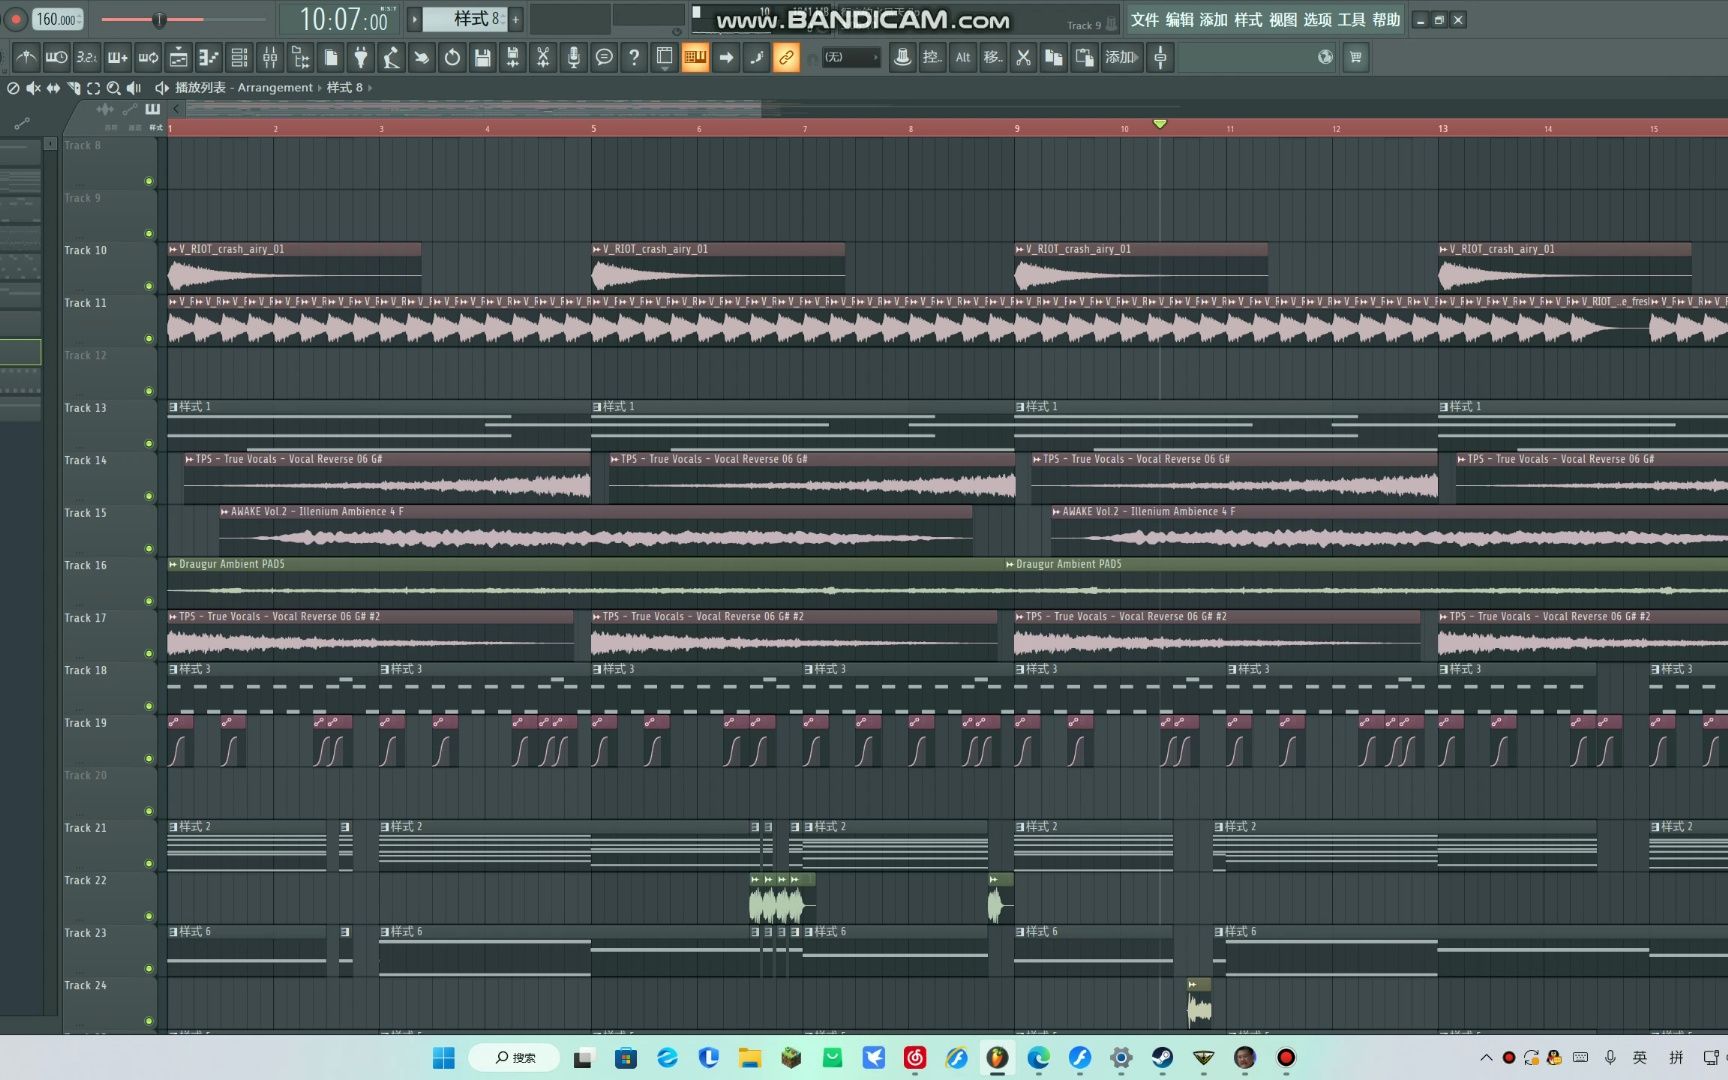Screen dimensions: 1728x1080
Task: Click the microphone one-click recording icon
Action: [x=574, y=58]
